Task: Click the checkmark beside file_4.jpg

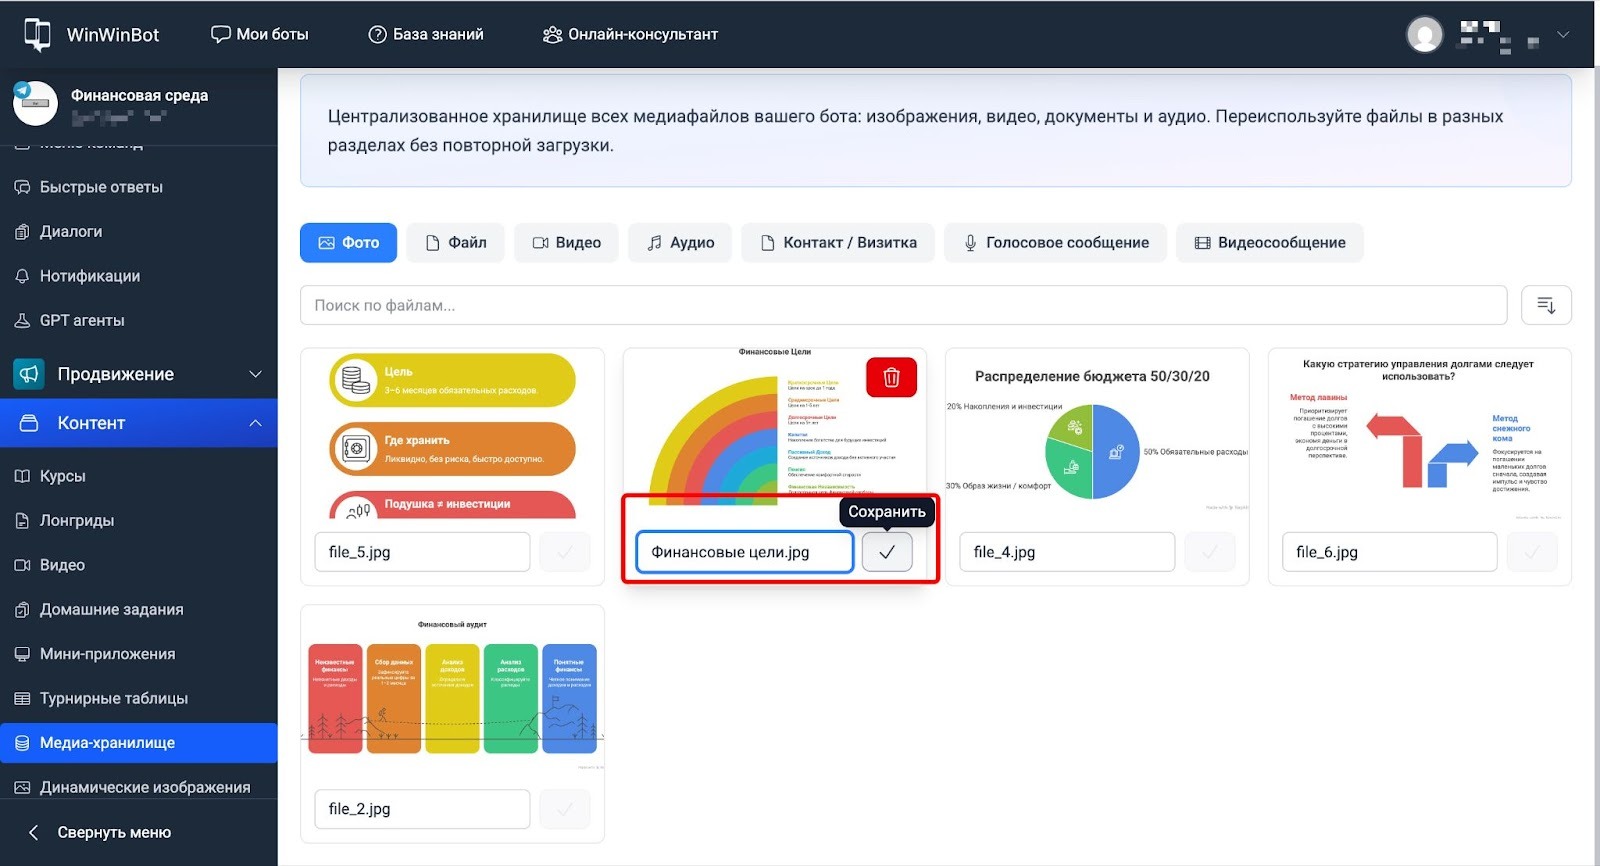Action: click(1210, 552)
